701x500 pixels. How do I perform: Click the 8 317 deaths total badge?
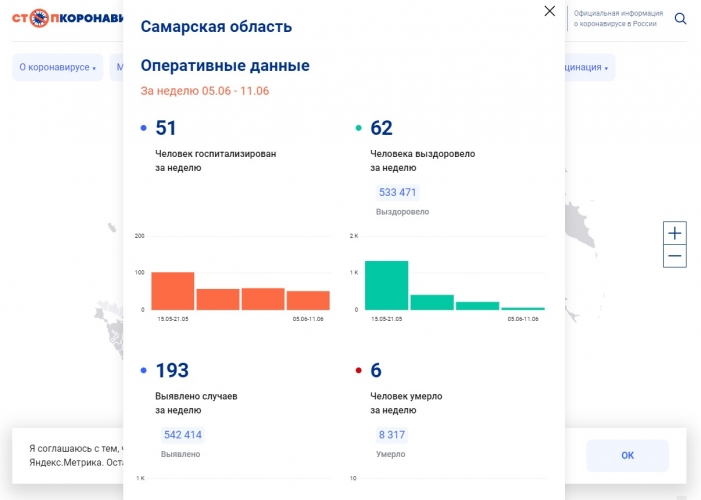click(x=391, y=435)
